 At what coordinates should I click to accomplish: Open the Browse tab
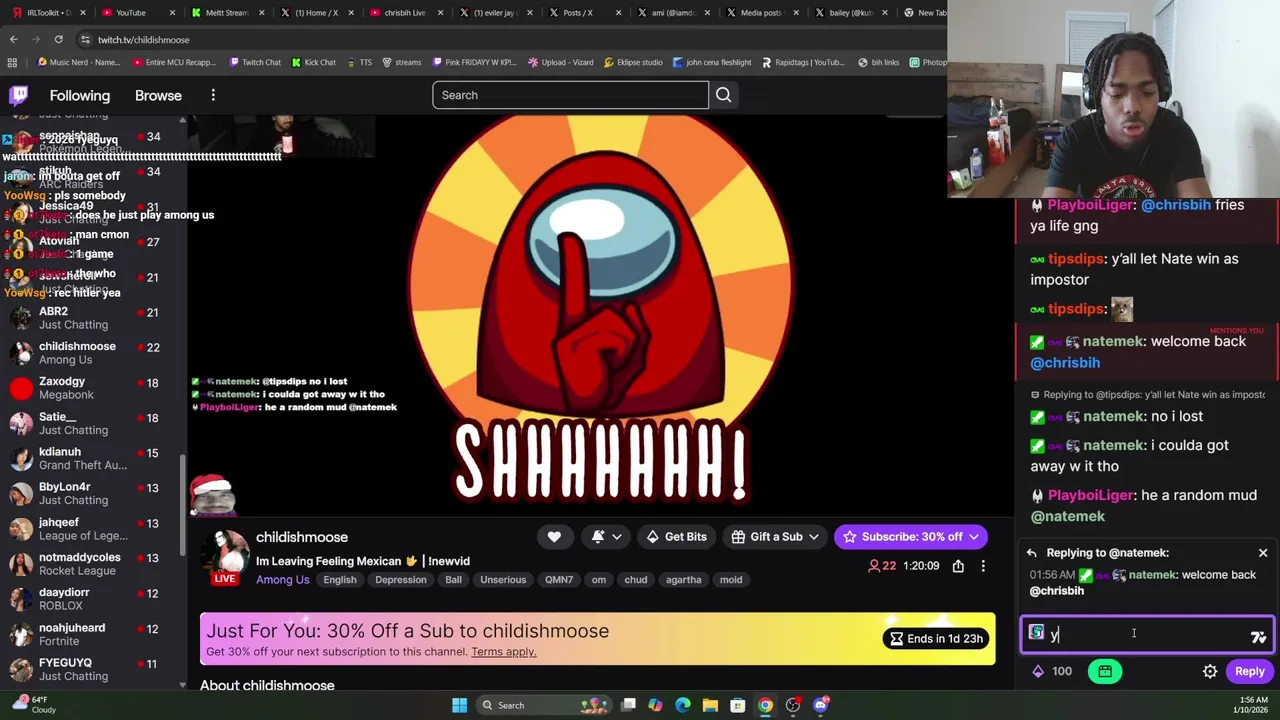click(158, 95)
